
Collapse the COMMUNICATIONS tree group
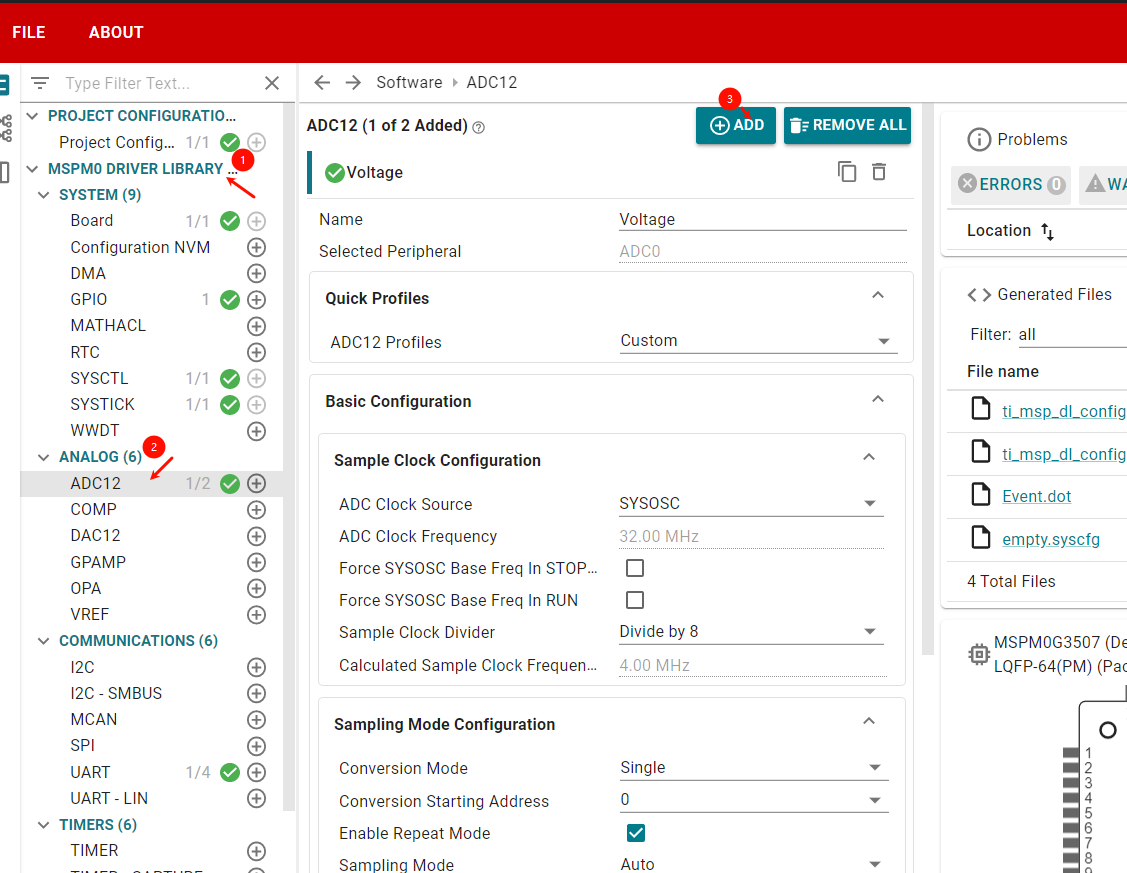click(44, 641)
